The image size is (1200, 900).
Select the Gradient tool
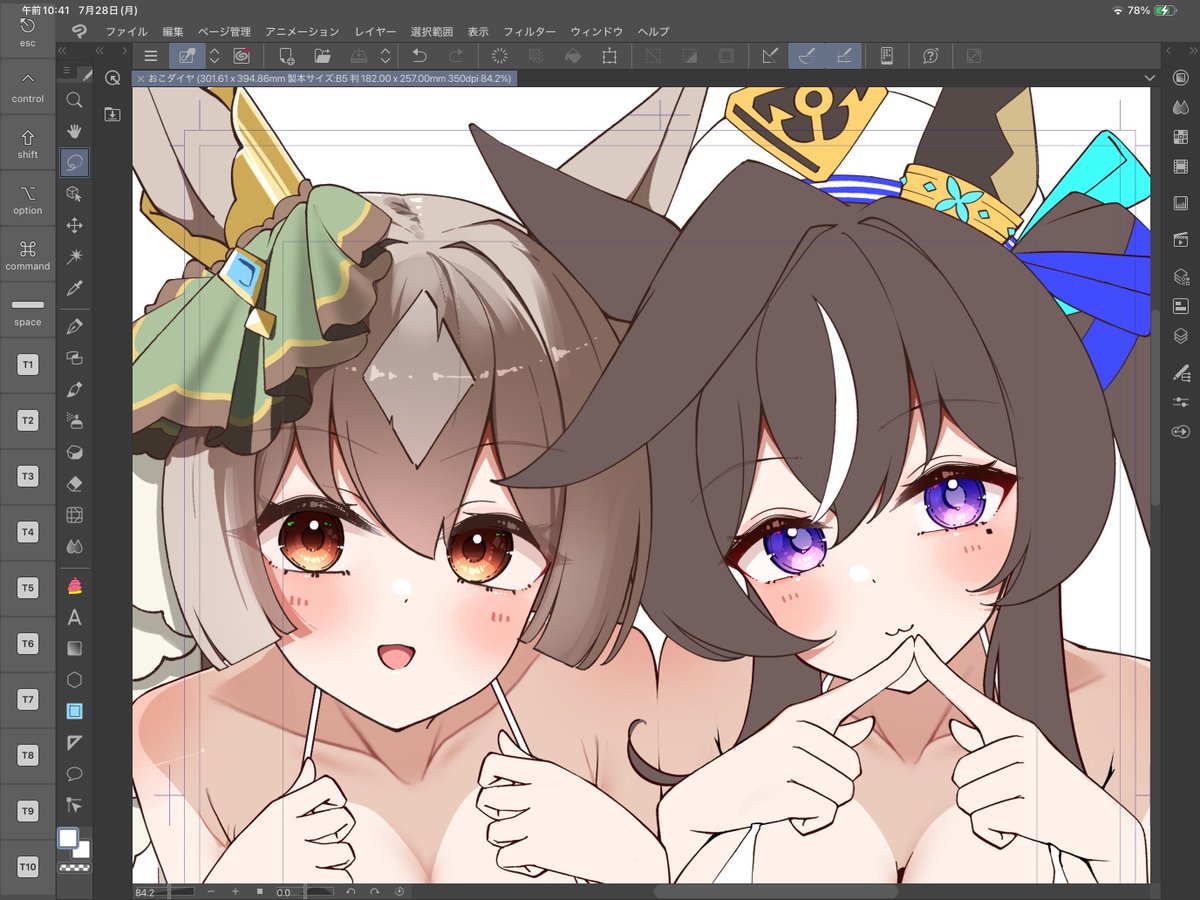click(x=74, y=648)
